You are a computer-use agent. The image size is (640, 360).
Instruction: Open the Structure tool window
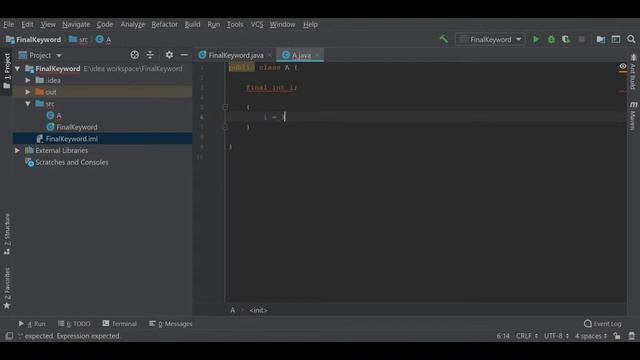pos(7,234)
